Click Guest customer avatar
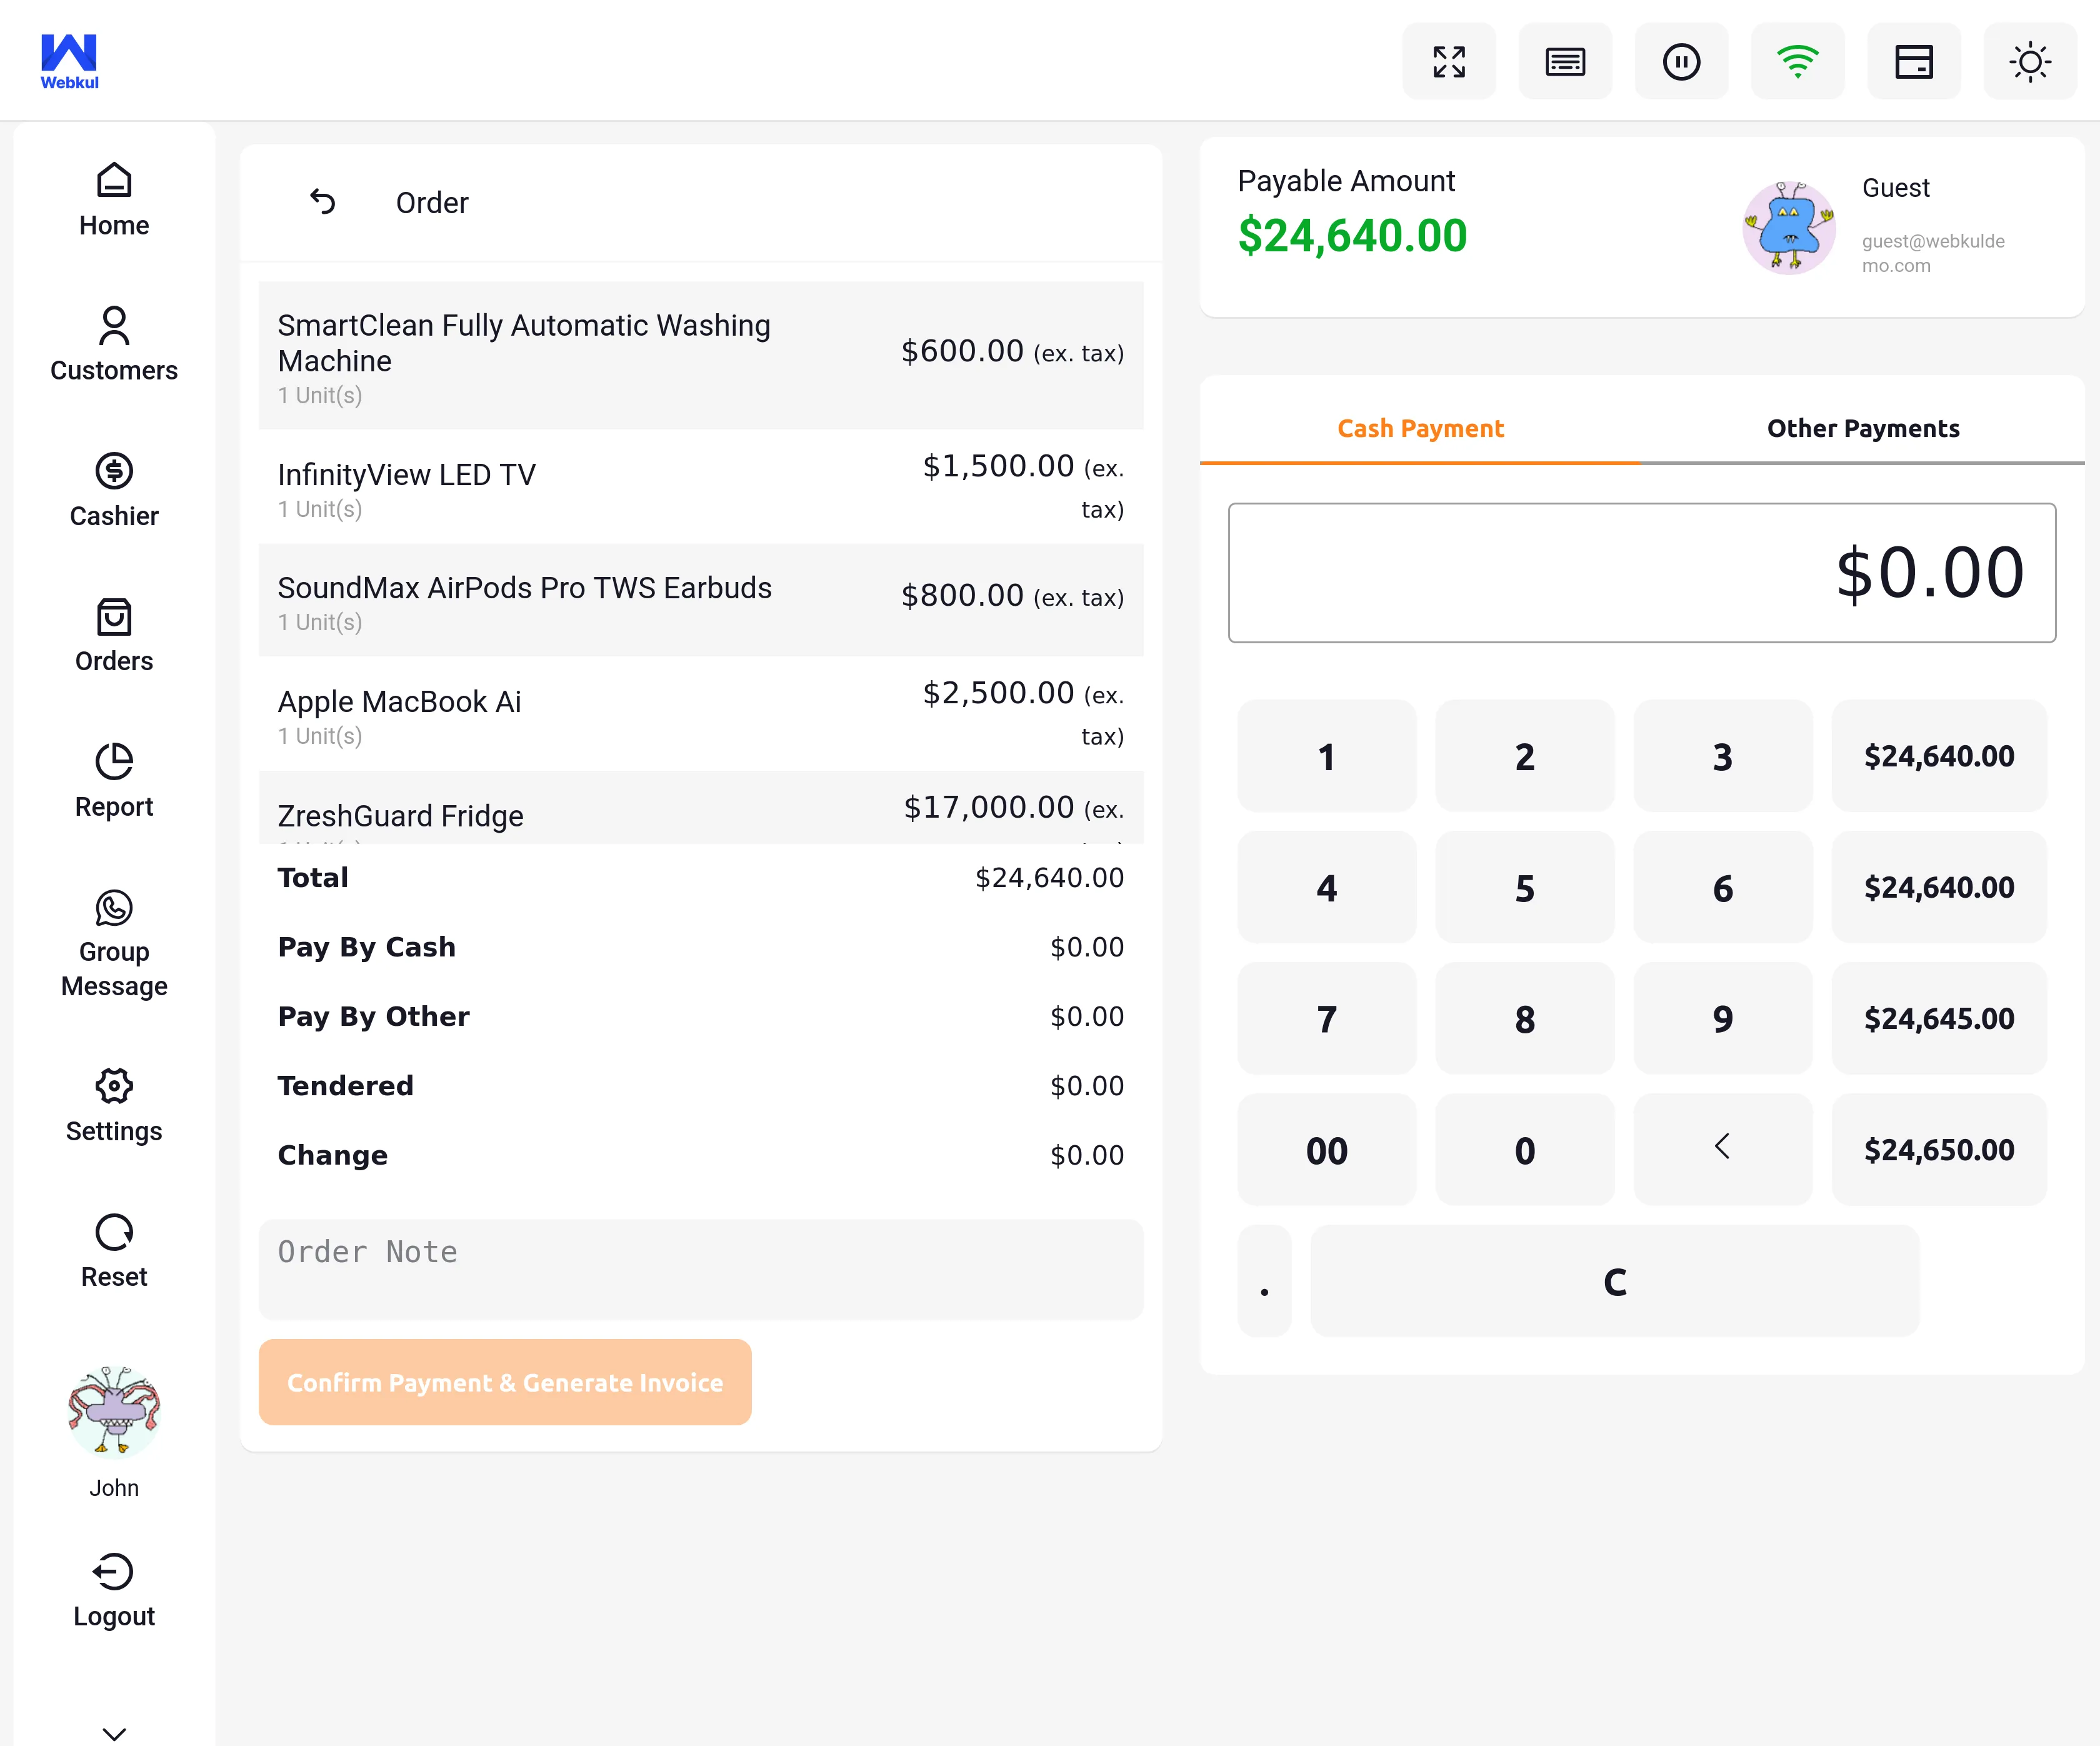Image resolution: width=2100 pixels, height=1746 pixels. coord(1789,228)
